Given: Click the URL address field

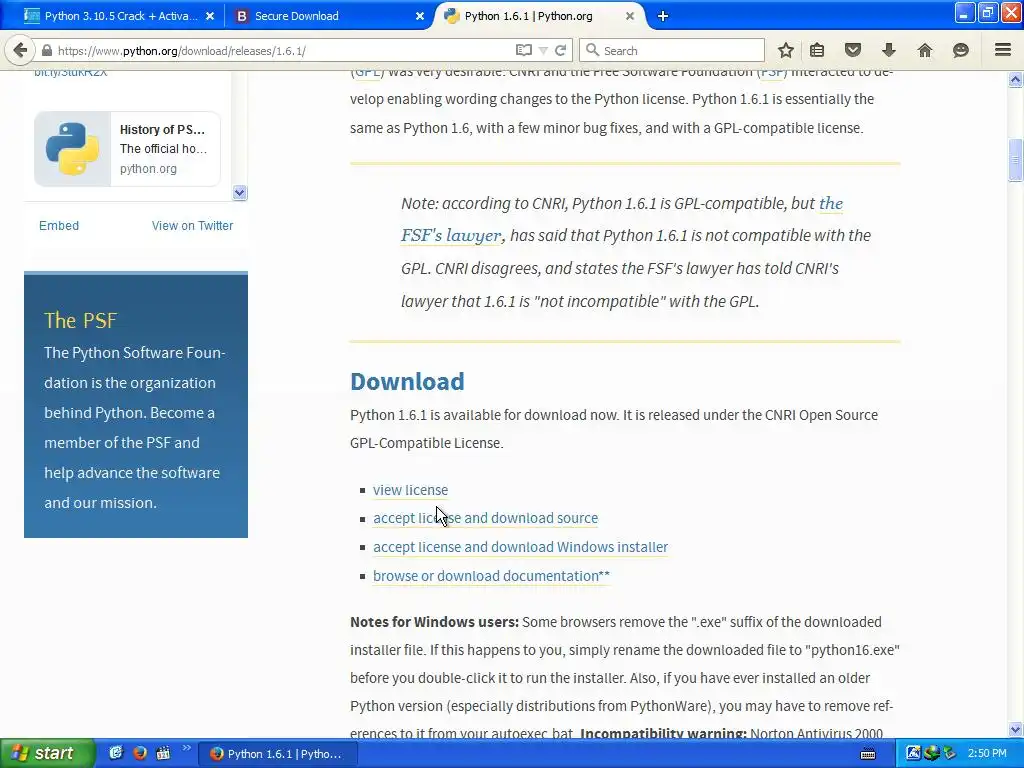Looking at the screenshot, I should point(281,50).
